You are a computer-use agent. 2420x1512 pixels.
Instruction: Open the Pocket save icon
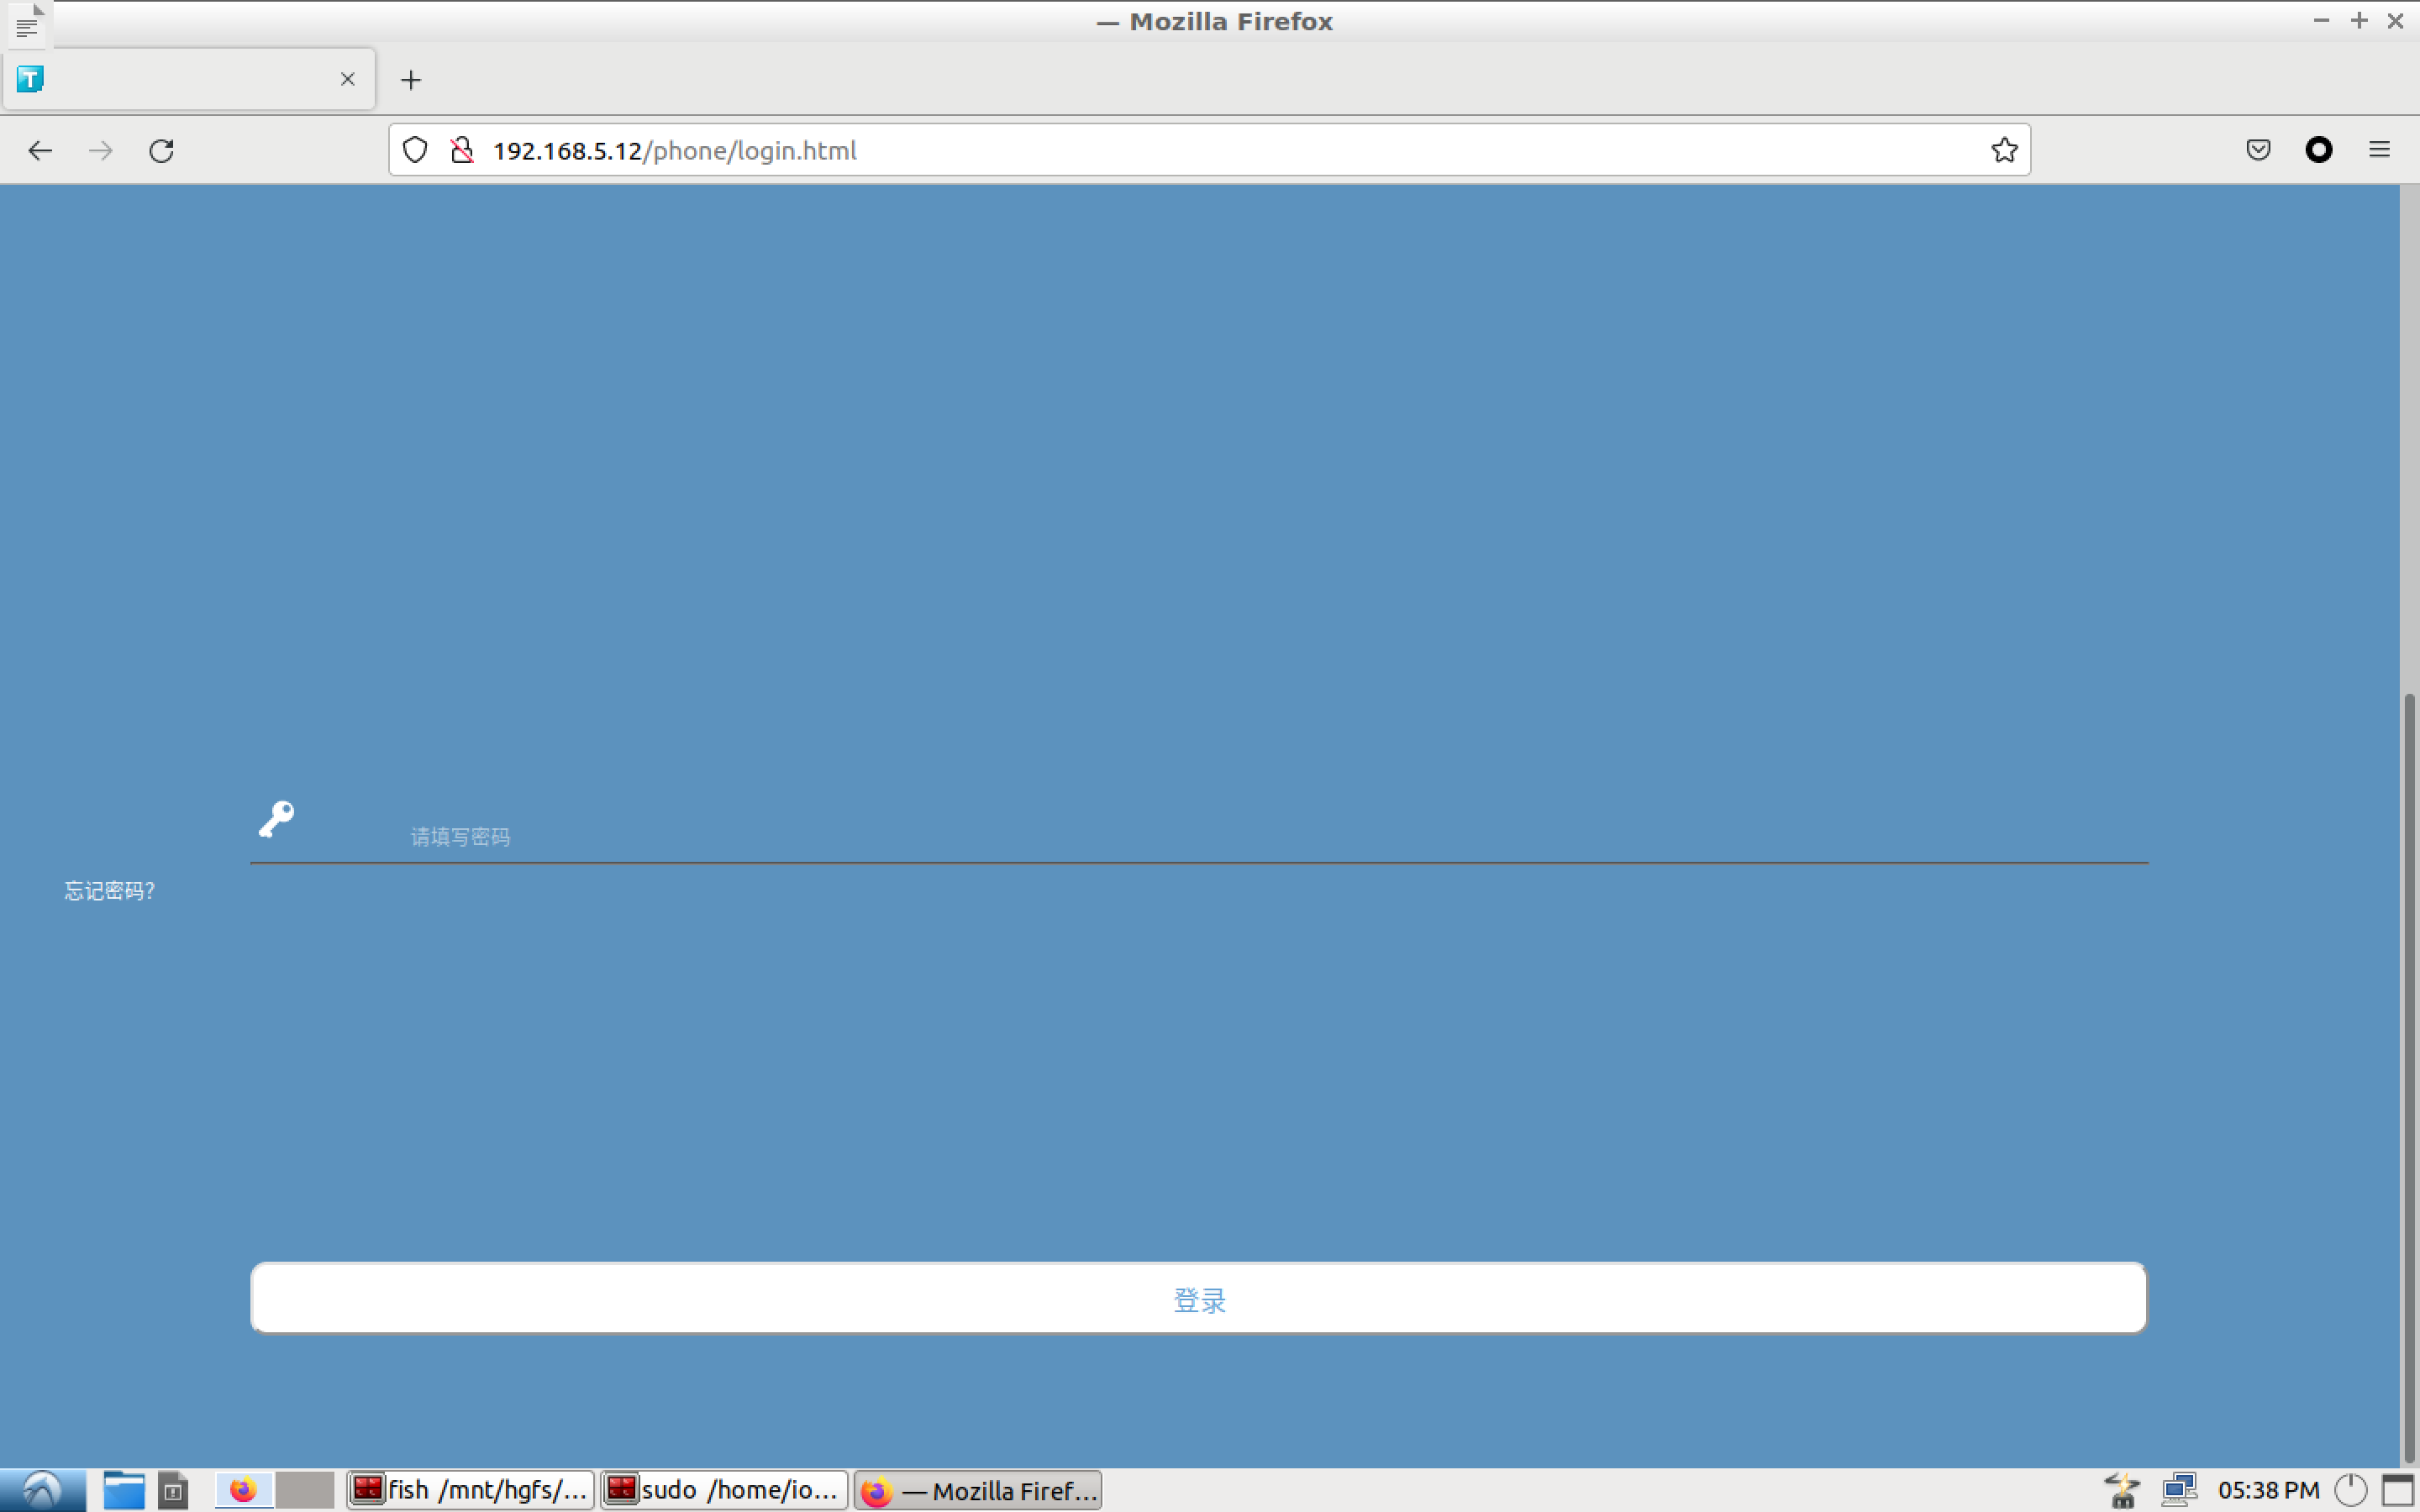pyautogui.click(x=2258, y=150)
